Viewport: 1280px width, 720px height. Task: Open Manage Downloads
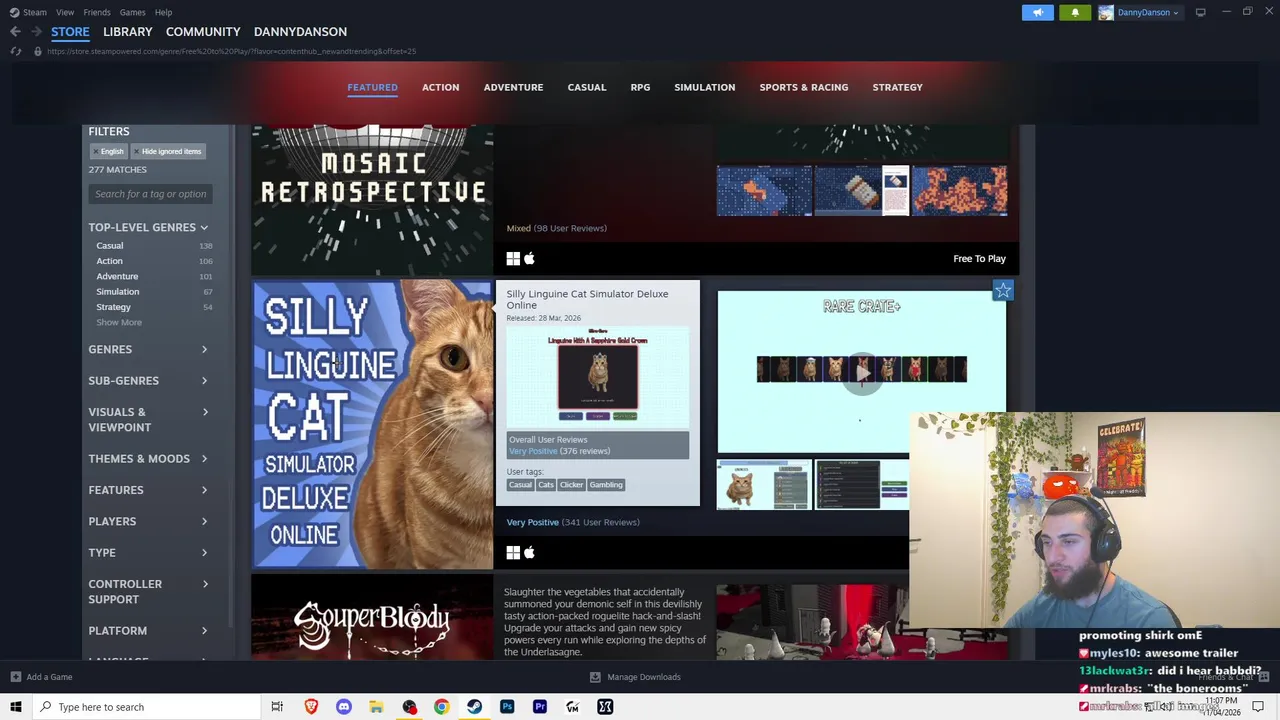point(635,677)
